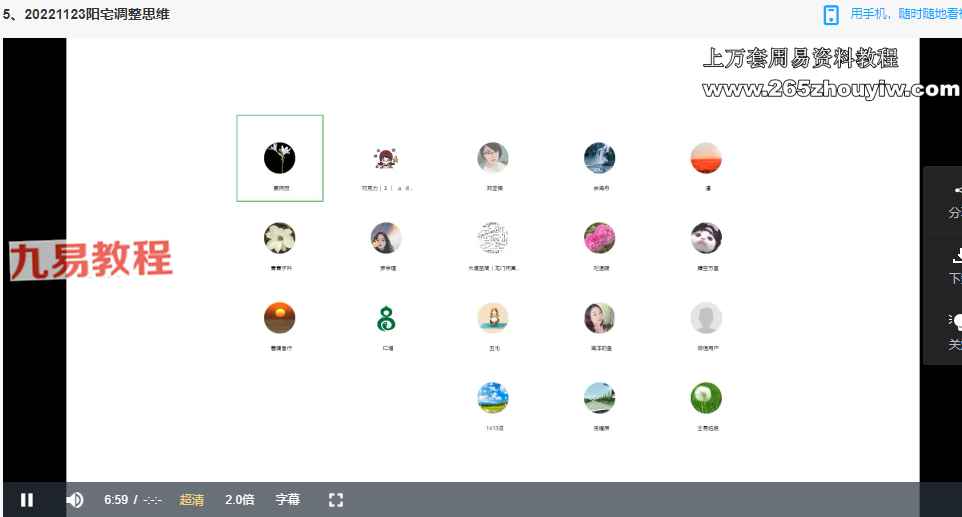Change the 2.0倍 playback speed

click(240, 500)
